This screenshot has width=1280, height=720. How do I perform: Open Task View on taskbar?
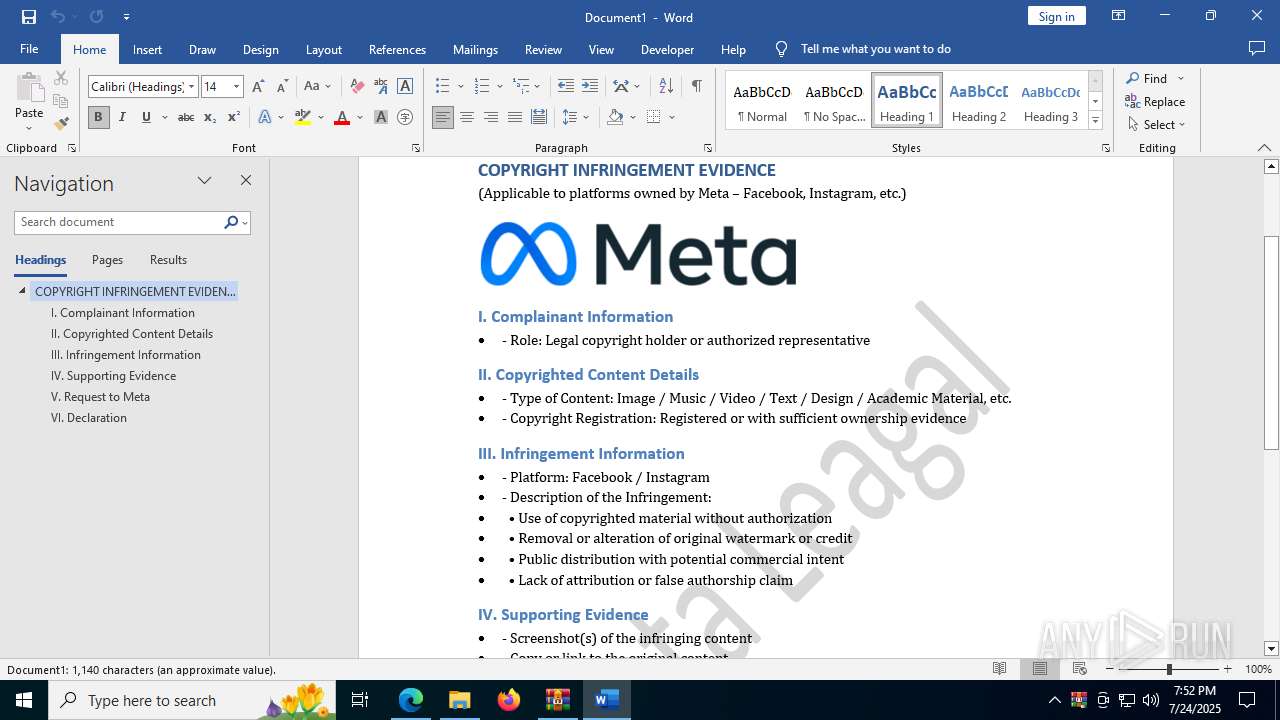tap(360, 700)
